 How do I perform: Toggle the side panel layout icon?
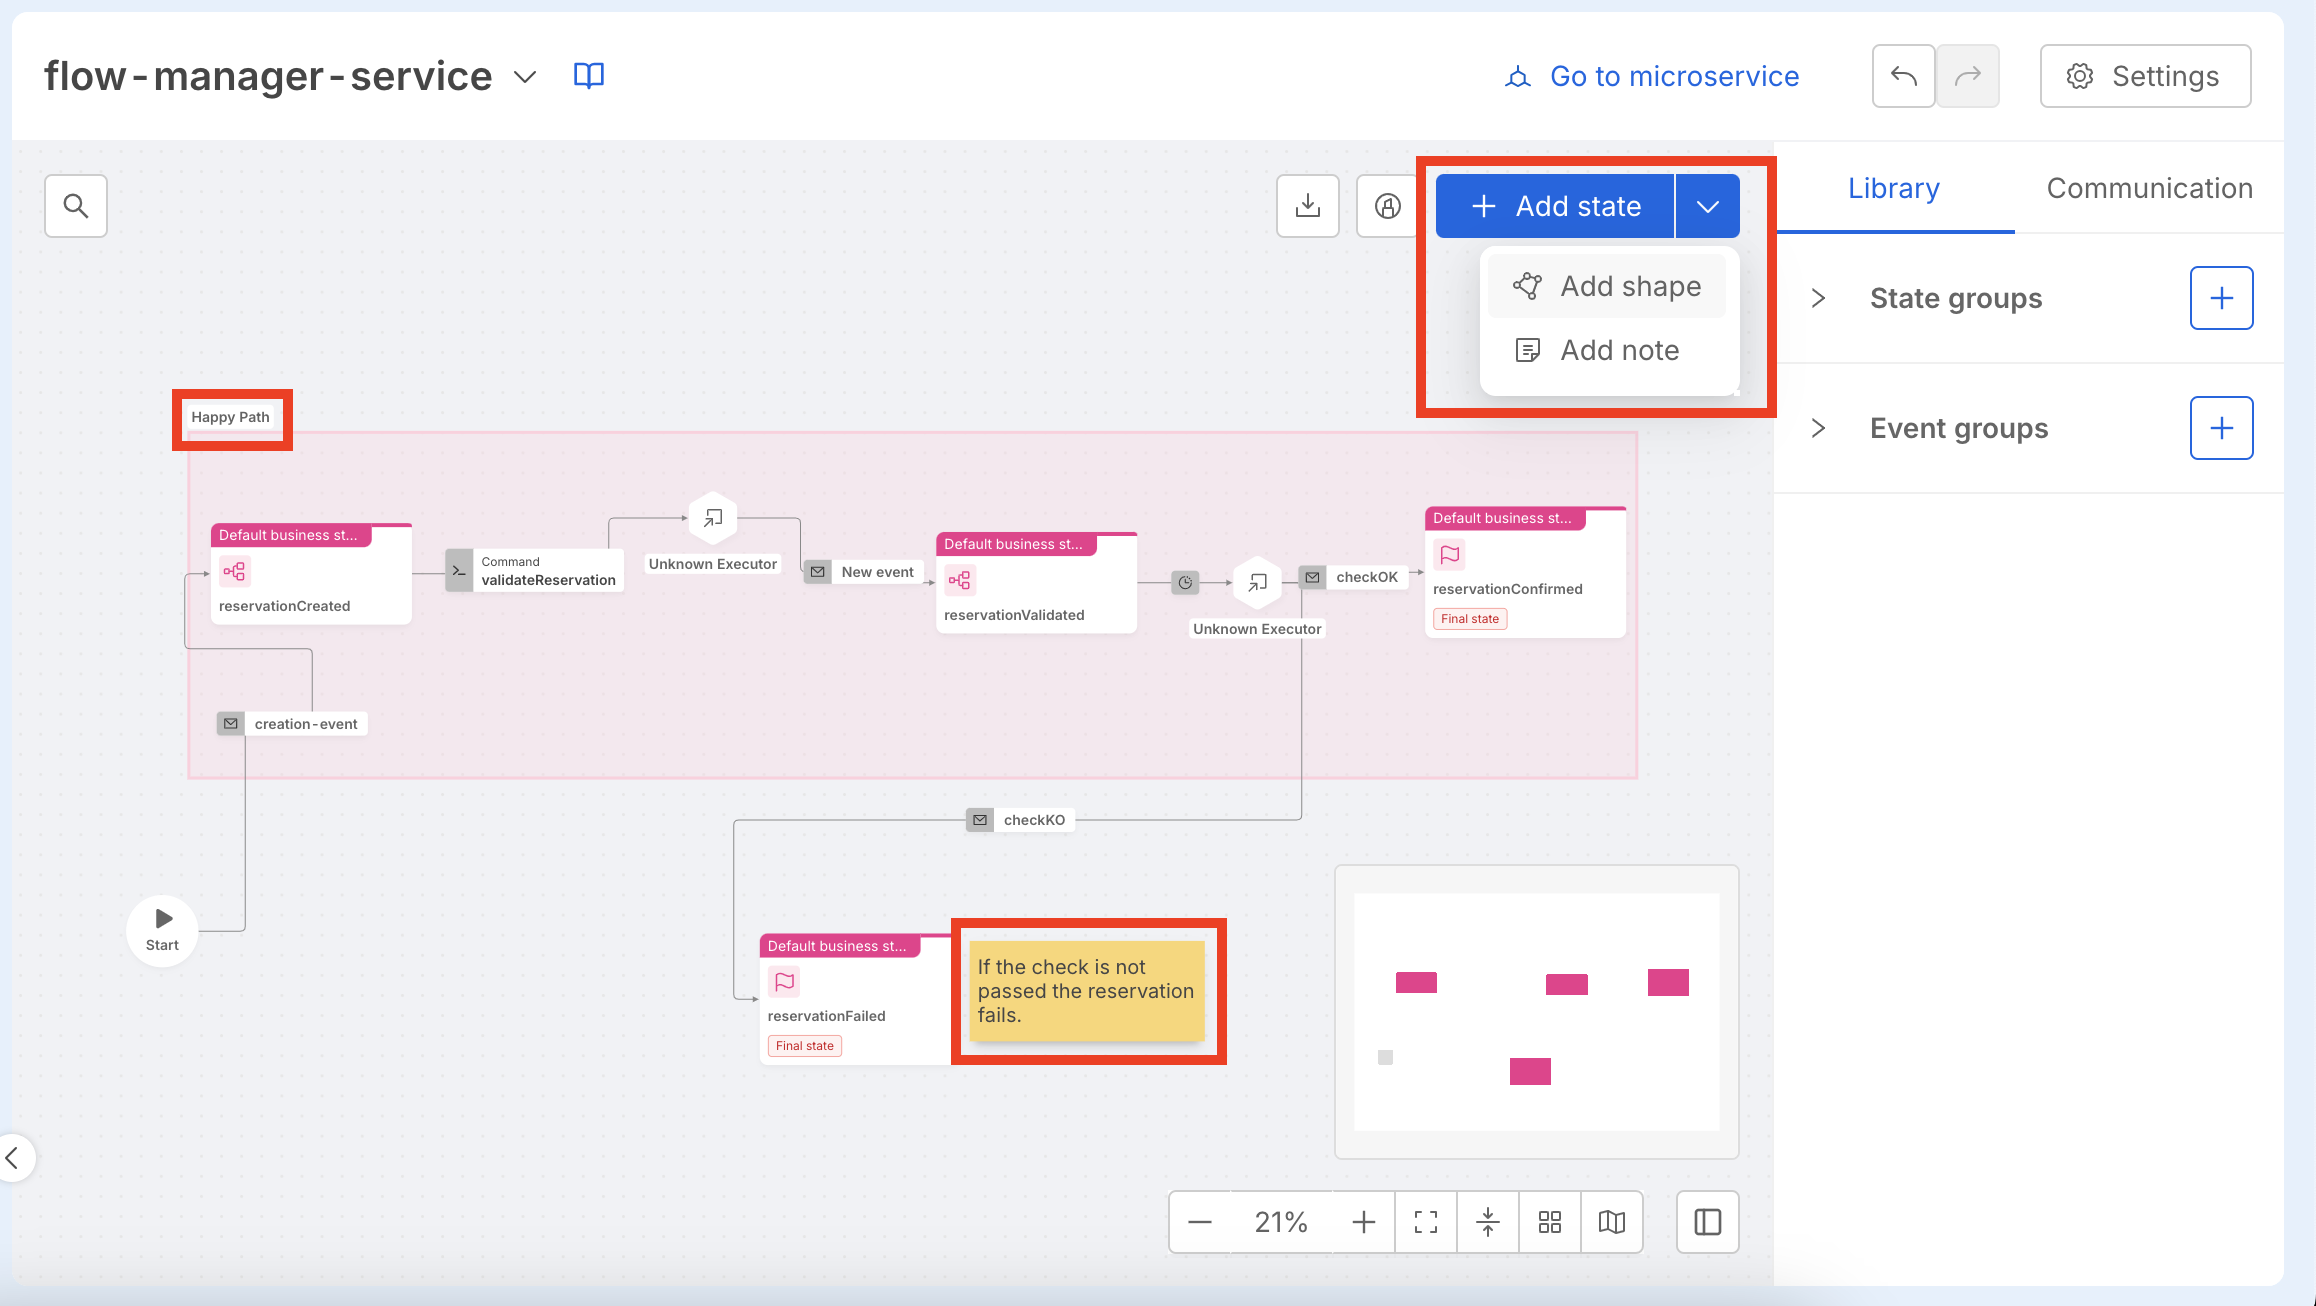(x=1707, y=1221)
